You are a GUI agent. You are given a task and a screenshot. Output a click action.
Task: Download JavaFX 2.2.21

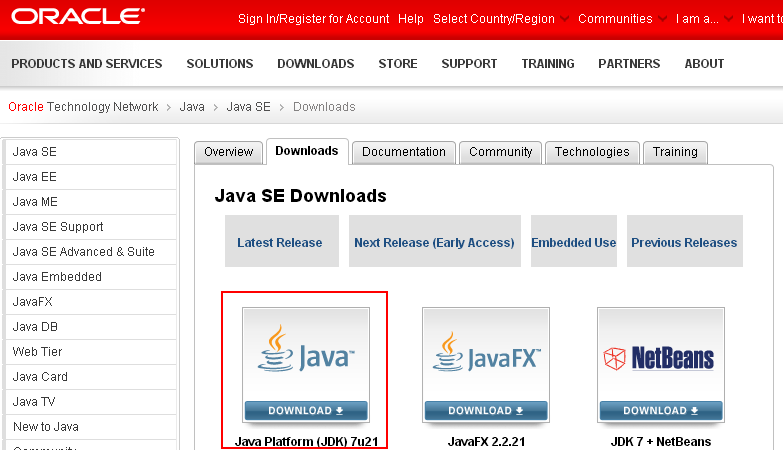pyautogui.click(x=486, y=411)
